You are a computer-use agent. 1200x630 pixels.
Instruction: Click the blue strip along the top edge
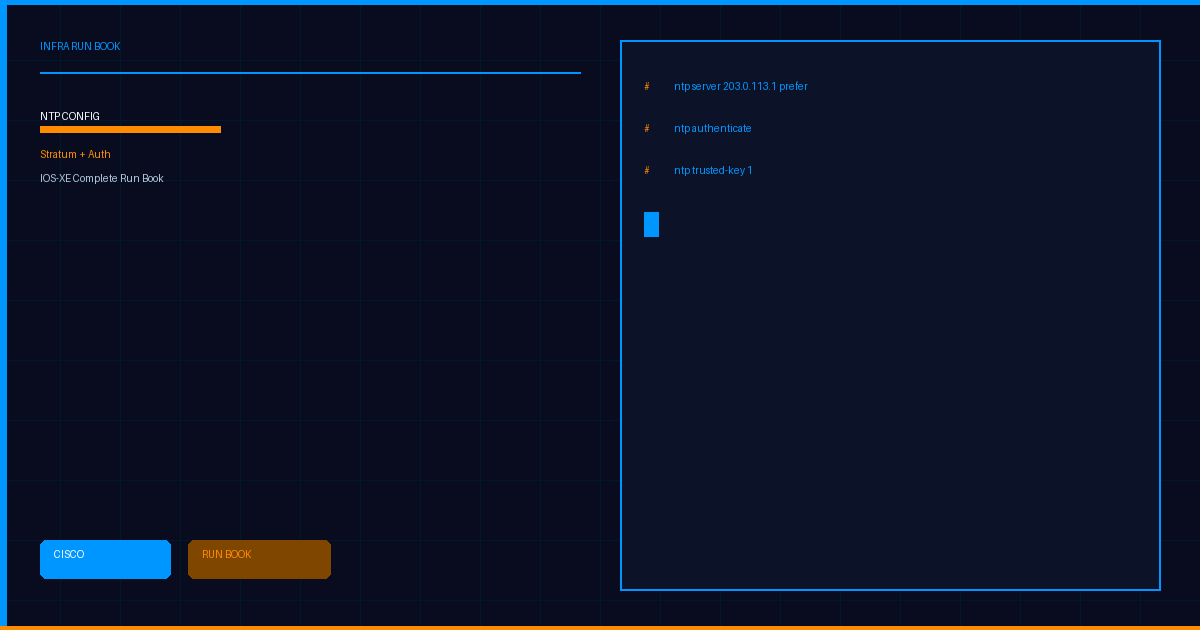click(x=600, y=2)
